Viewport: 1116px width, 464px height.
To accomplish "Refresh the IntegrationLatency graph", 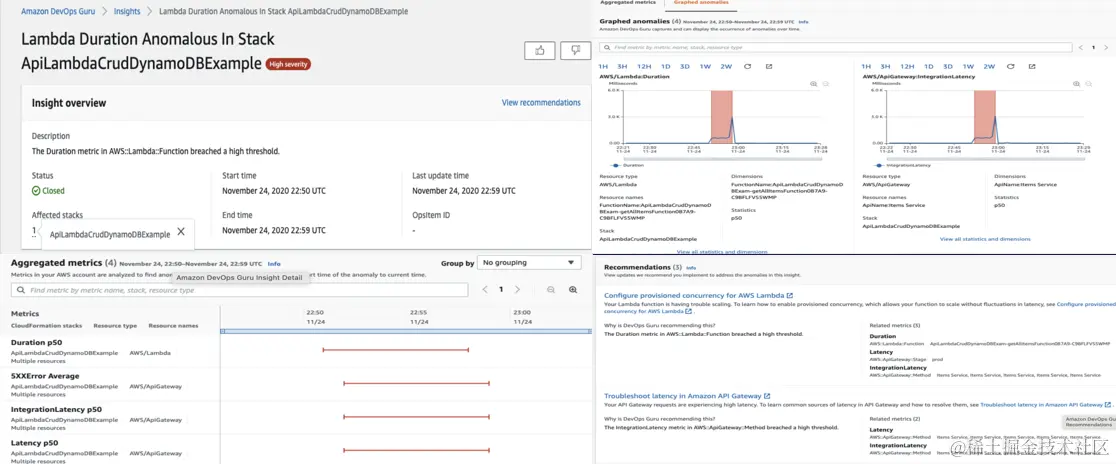I will pos(1010,66).
